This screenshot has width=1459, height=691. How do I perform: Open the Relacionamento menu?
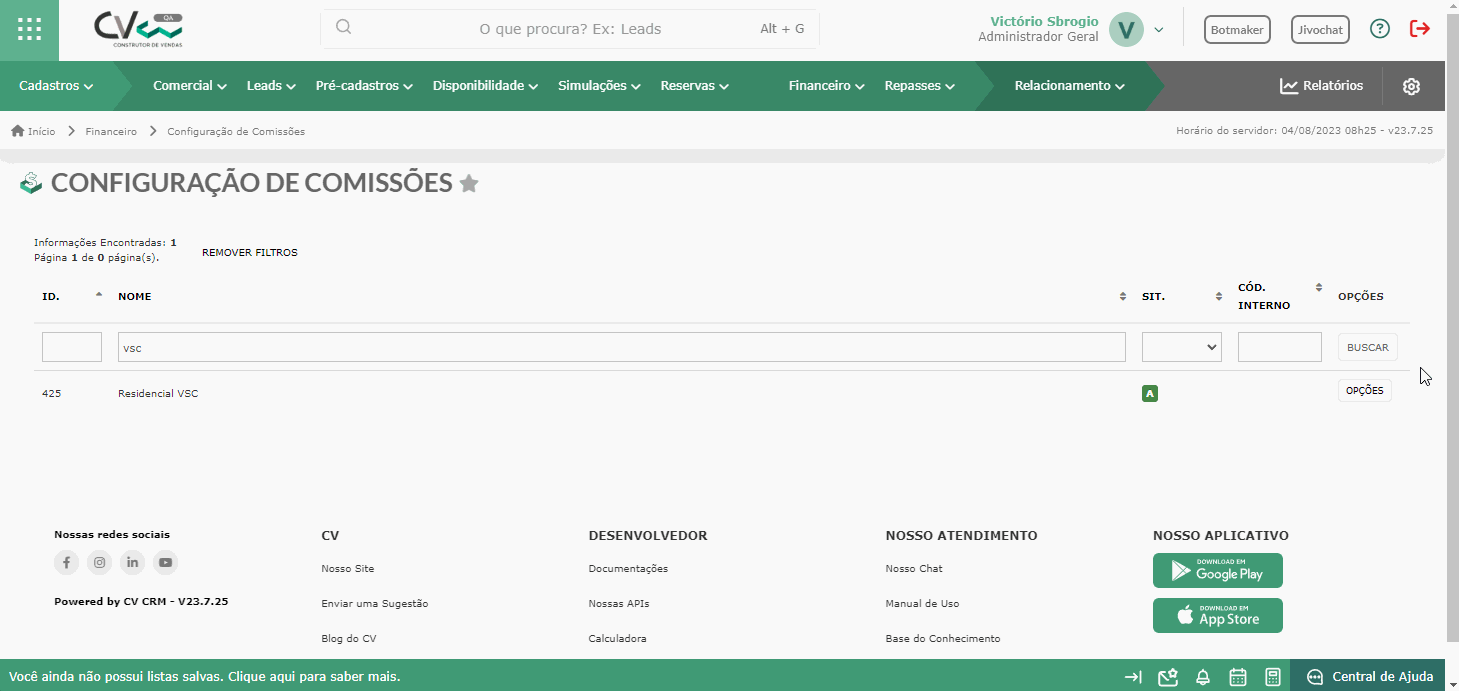pos(1070,86)
